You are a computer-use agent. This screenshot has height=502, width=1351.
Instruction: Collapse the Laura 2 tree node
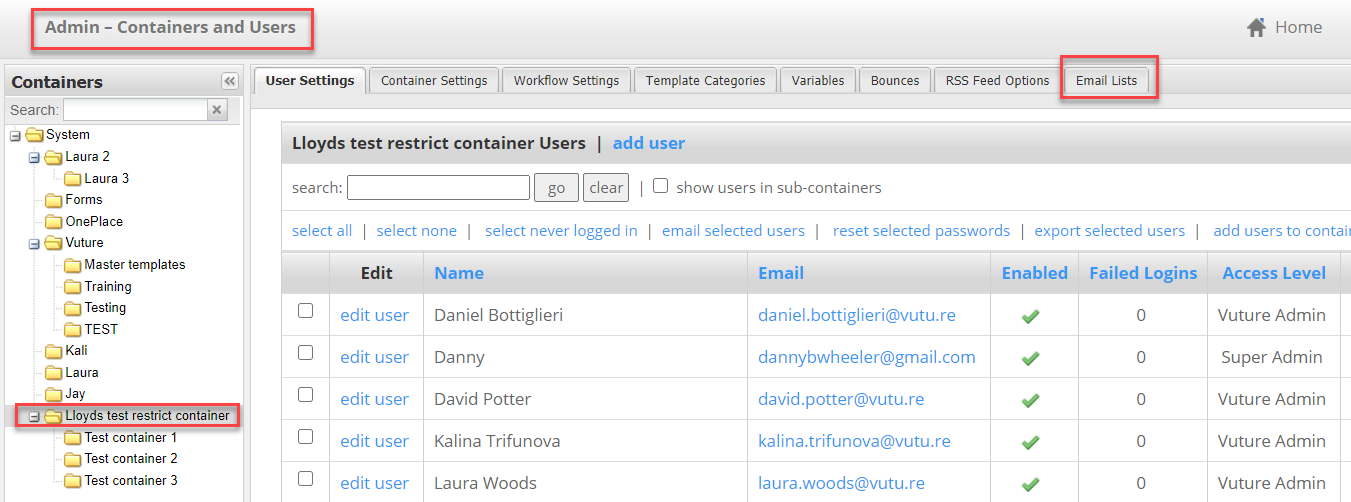click(33, 157)
